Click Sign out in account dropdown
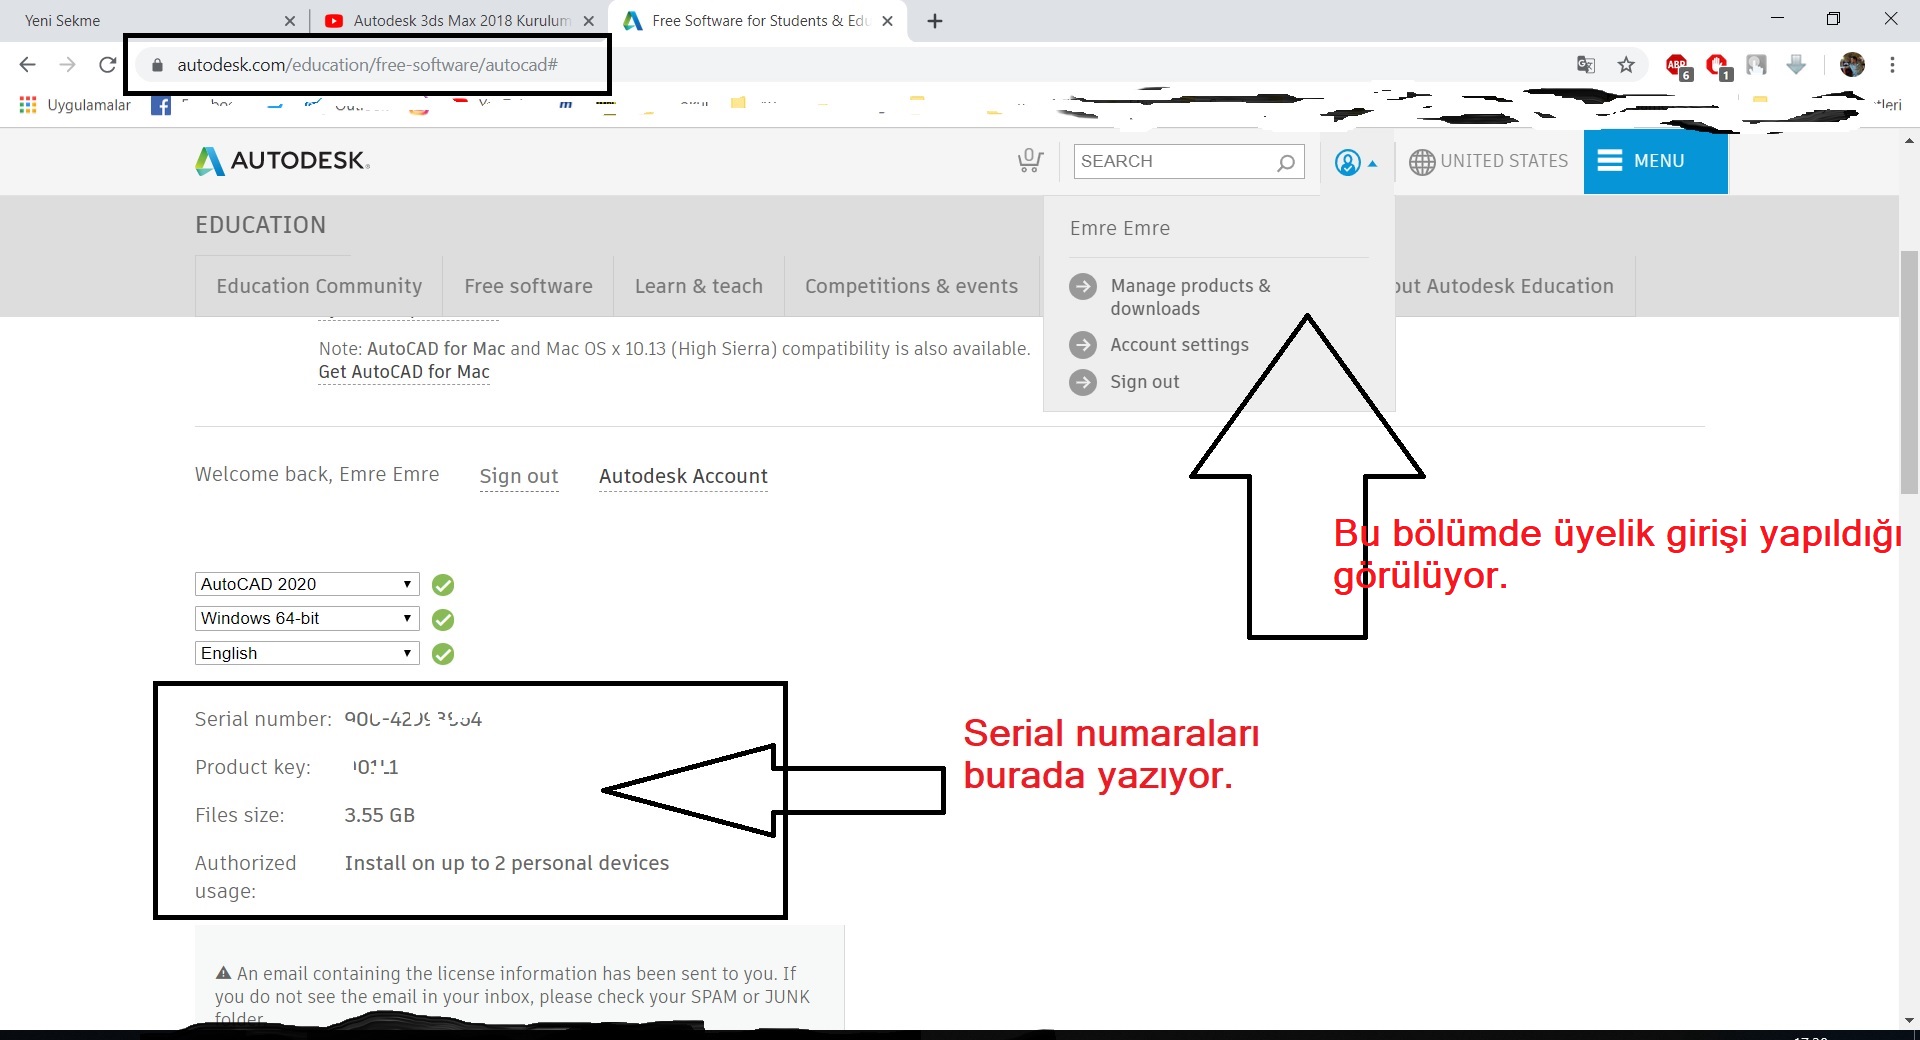This screenshot has width=1920, height=1040. point(1144,382)
